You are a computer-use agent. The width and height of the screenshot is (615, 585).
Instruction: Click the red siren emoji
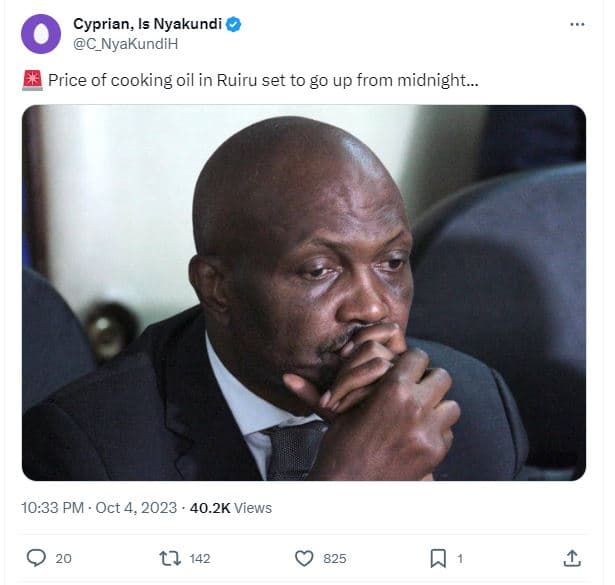click(x=29, y=80)
